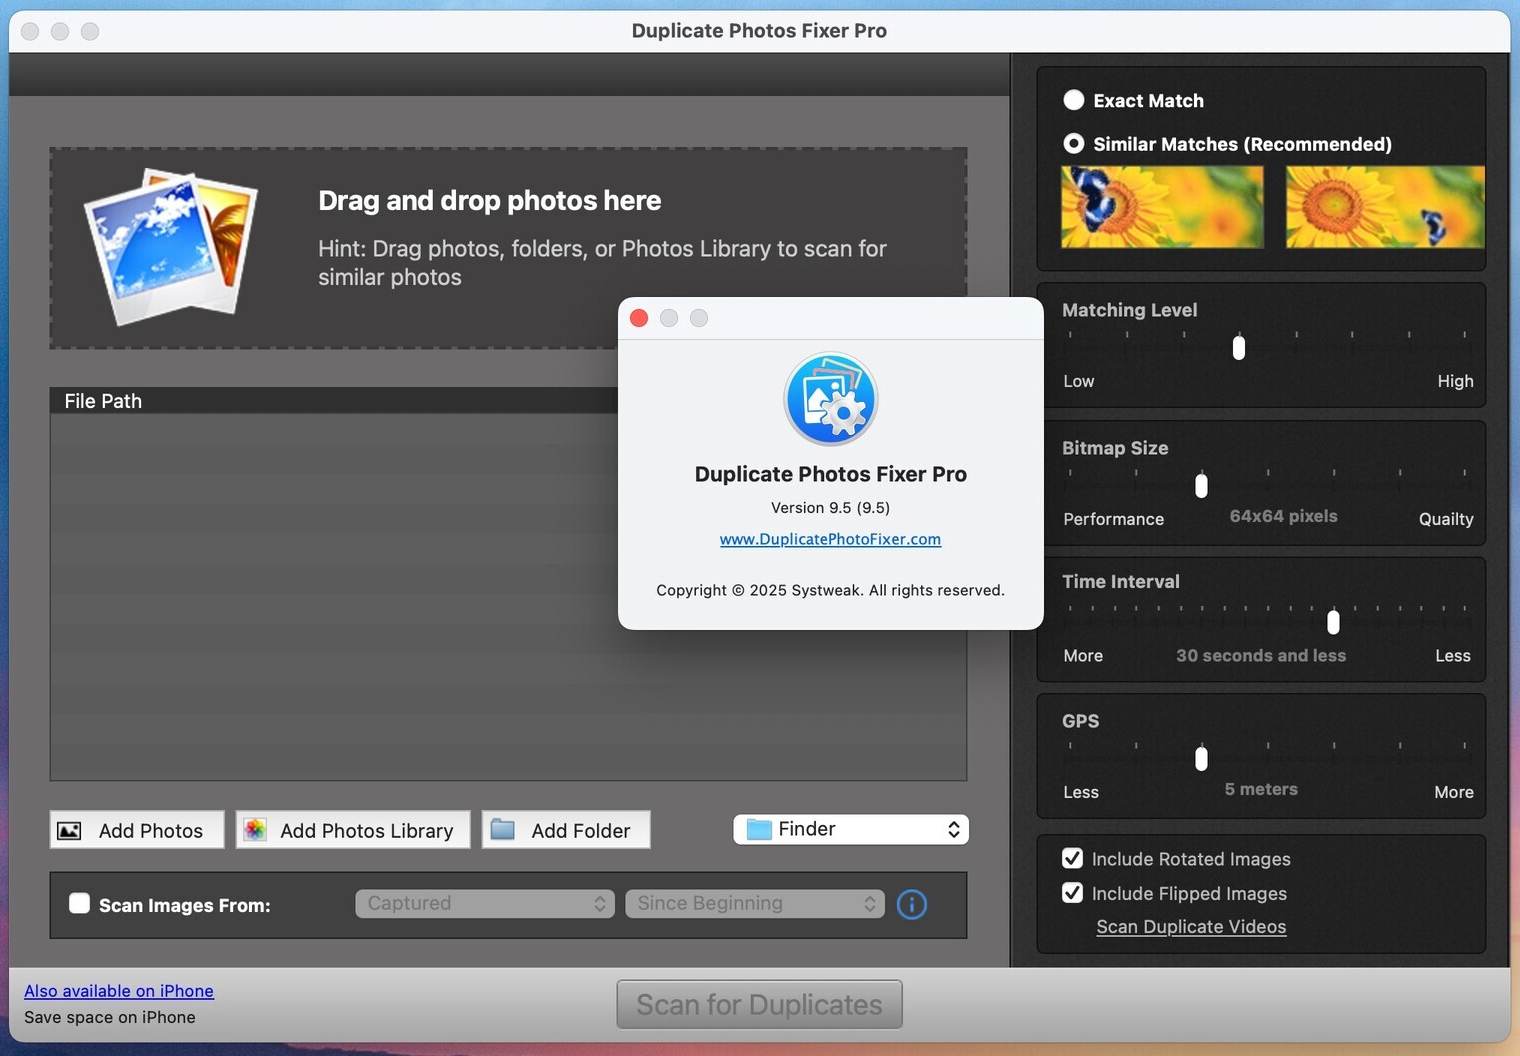Open the Scan Duplicate Videos link
Image resolution: width=1520 pixels, height=1056 pixels.
1191,927
